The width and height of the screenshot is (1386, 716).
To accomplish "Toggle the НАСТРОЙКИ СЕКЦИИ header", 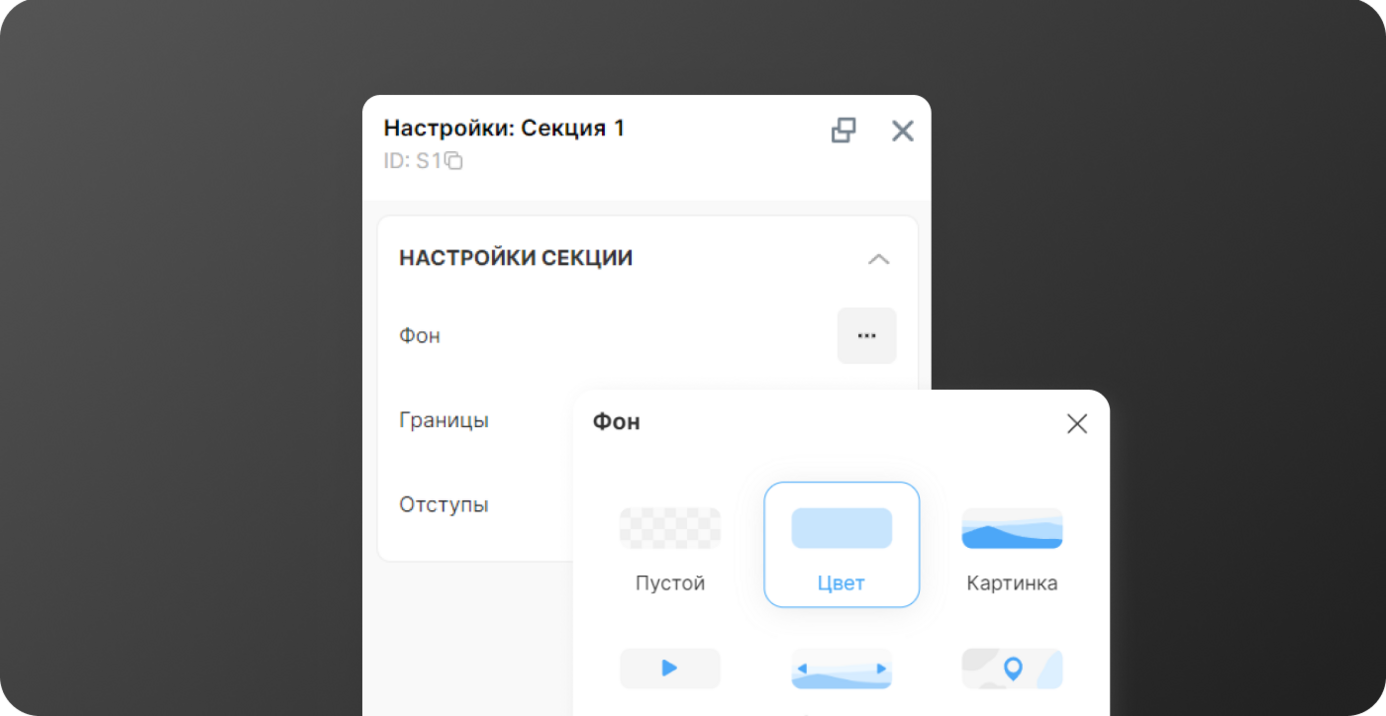I will coord(516,258).
